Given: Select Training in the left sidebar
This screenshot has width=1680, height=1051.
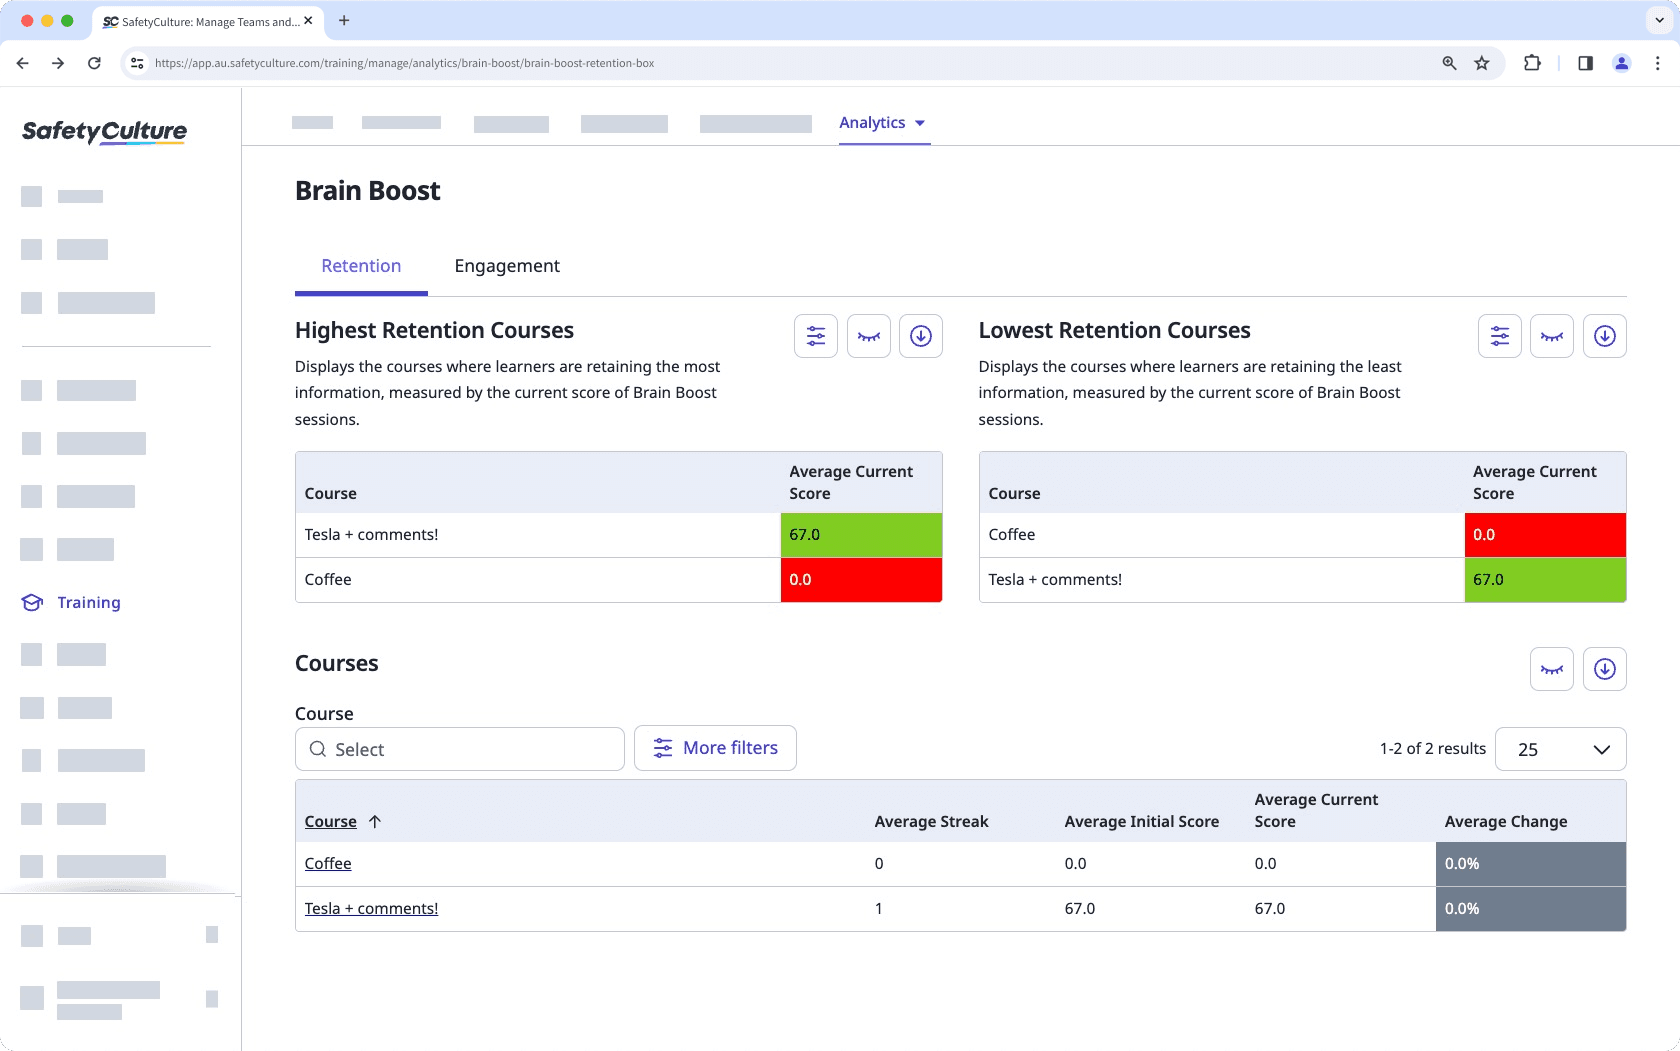Looking at the screenshot, I should coord(88,602).
